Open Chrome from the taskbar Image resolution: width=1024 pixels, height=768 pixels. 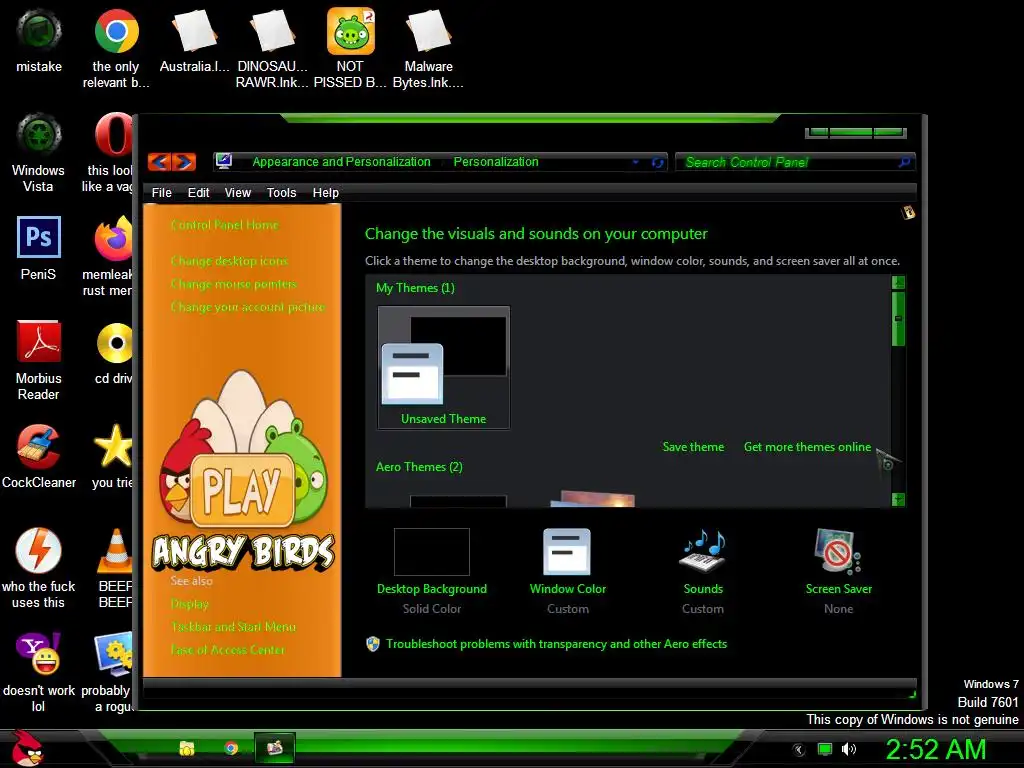coord(231,748)
